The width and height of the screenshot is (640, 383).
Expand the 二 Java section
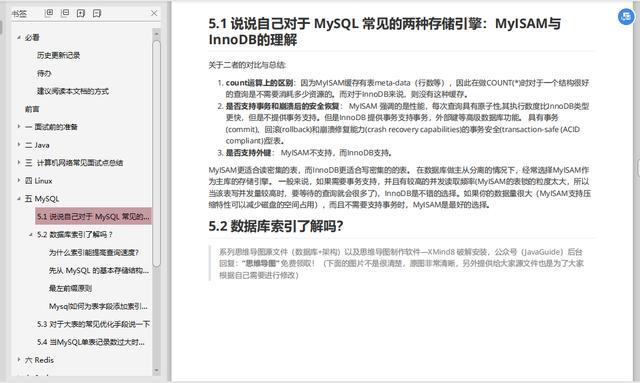pos(19,145)
